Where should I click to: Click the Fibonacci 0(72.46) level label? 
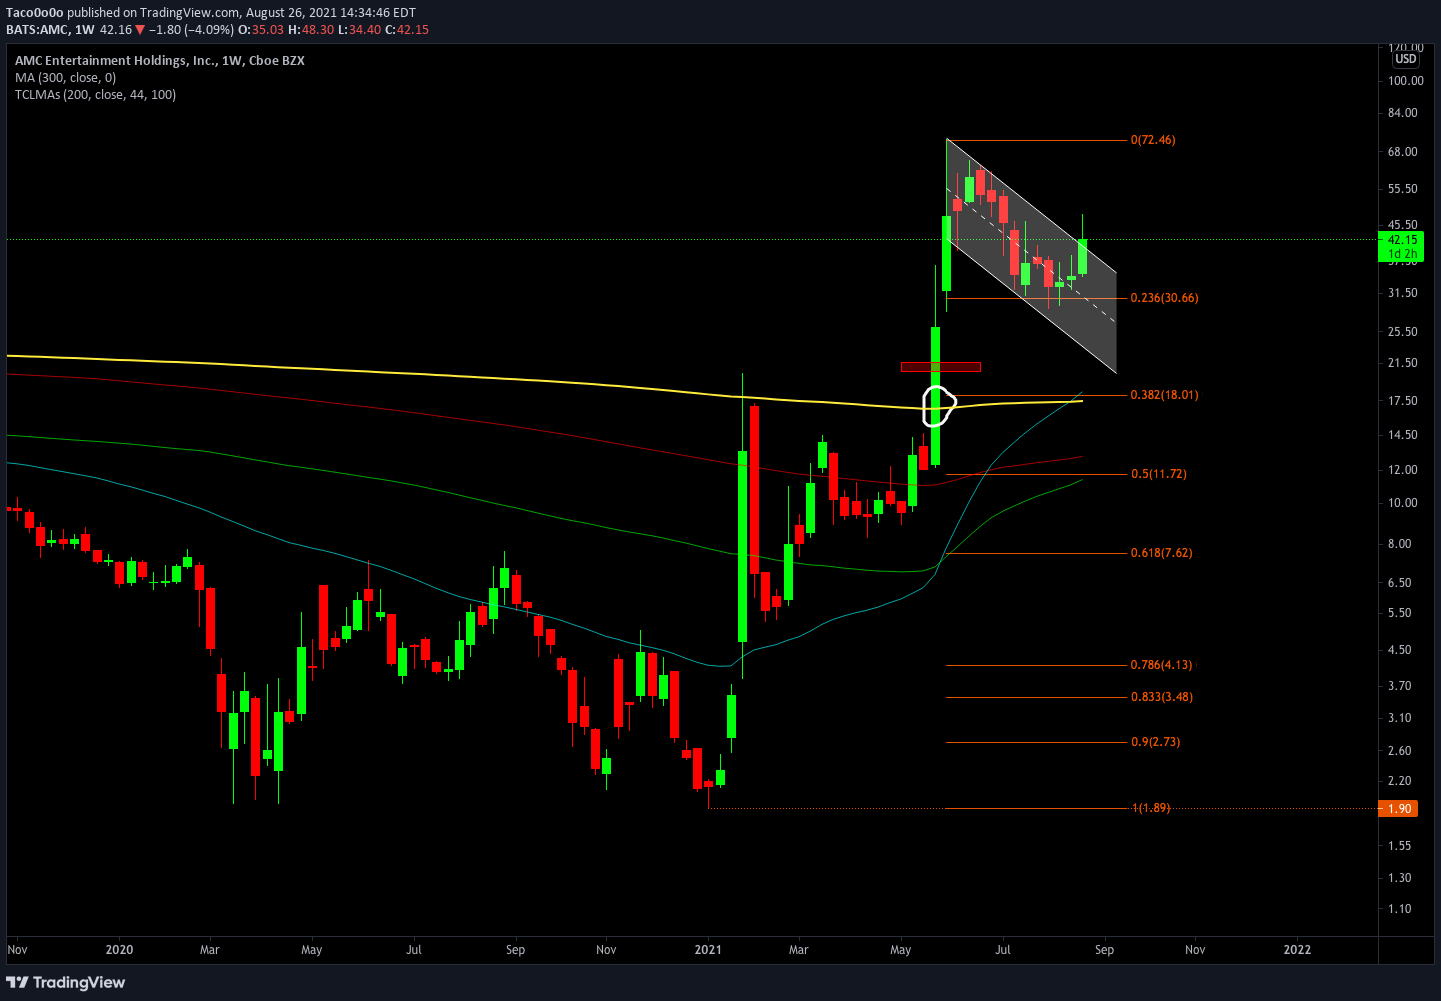tap(1153, 140)
